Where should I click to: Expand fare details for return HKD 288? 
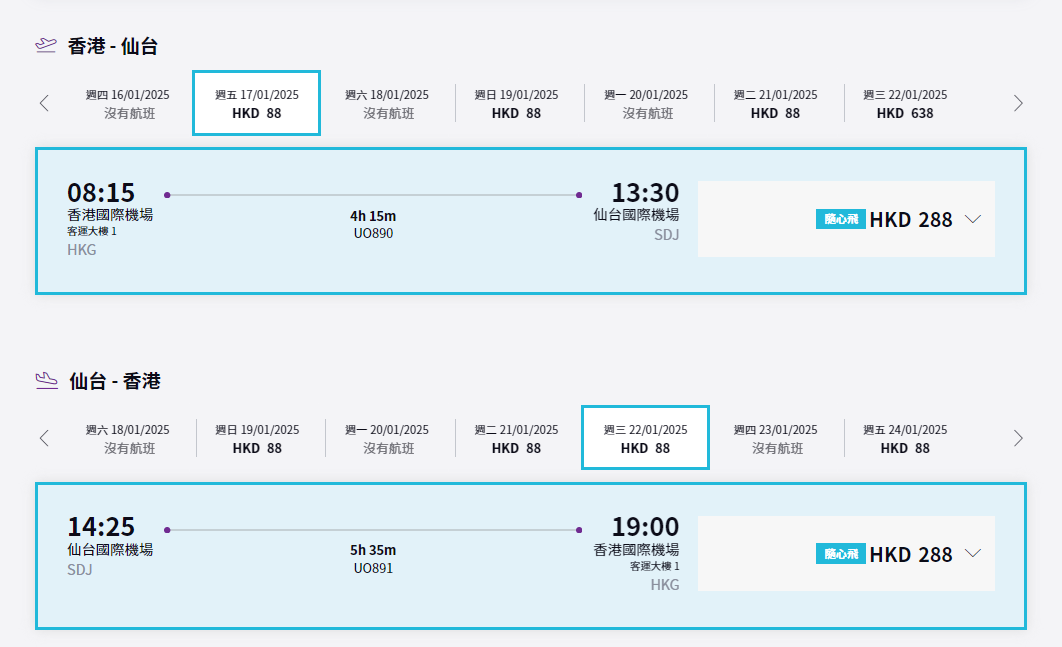[x=973, y=554]
